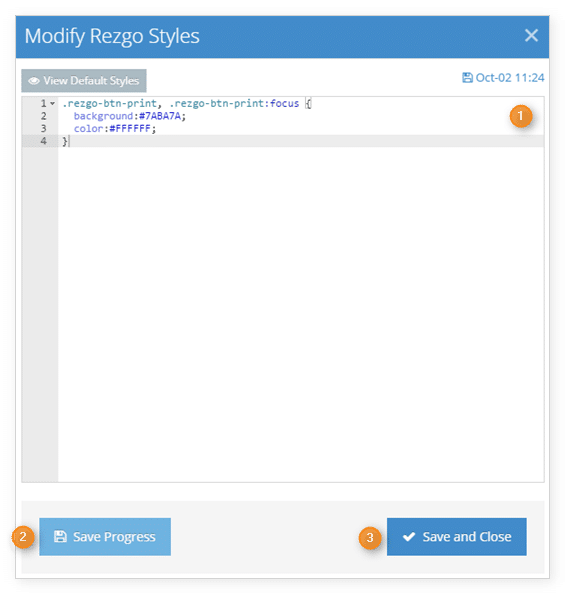Select line number 2 in the gutter
Viewport: 565px width, 594px height.
pyautogui.click(x=44, y=116)
